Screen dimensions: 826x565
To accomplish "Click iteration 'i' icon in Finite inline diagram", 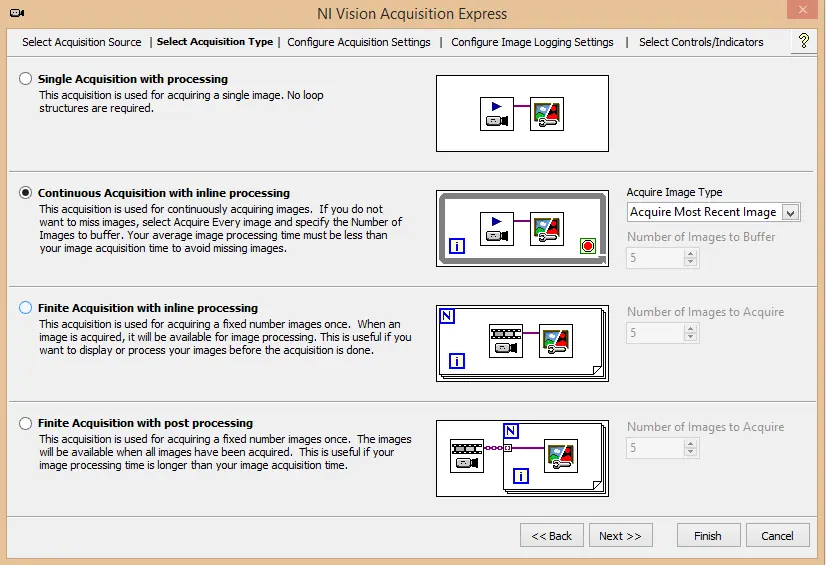I will pos(457,361).
